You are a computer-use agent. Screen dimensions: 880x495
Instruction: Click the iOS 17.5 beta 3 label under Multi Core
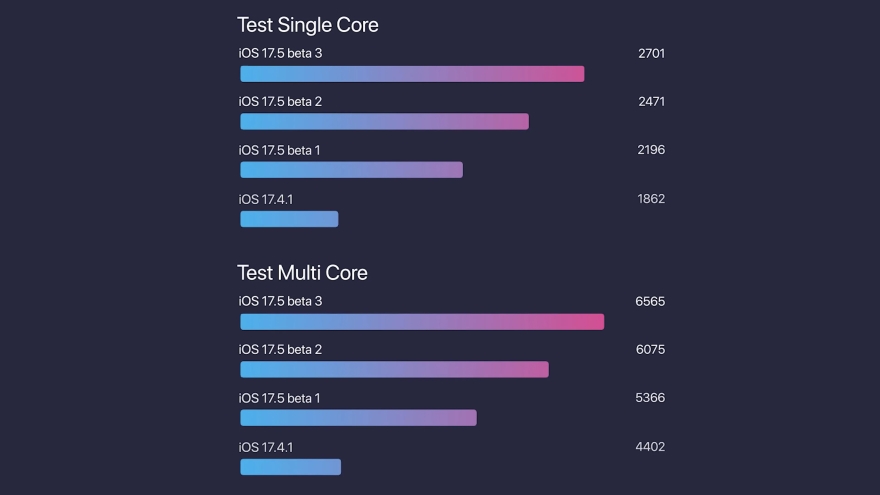280,301
